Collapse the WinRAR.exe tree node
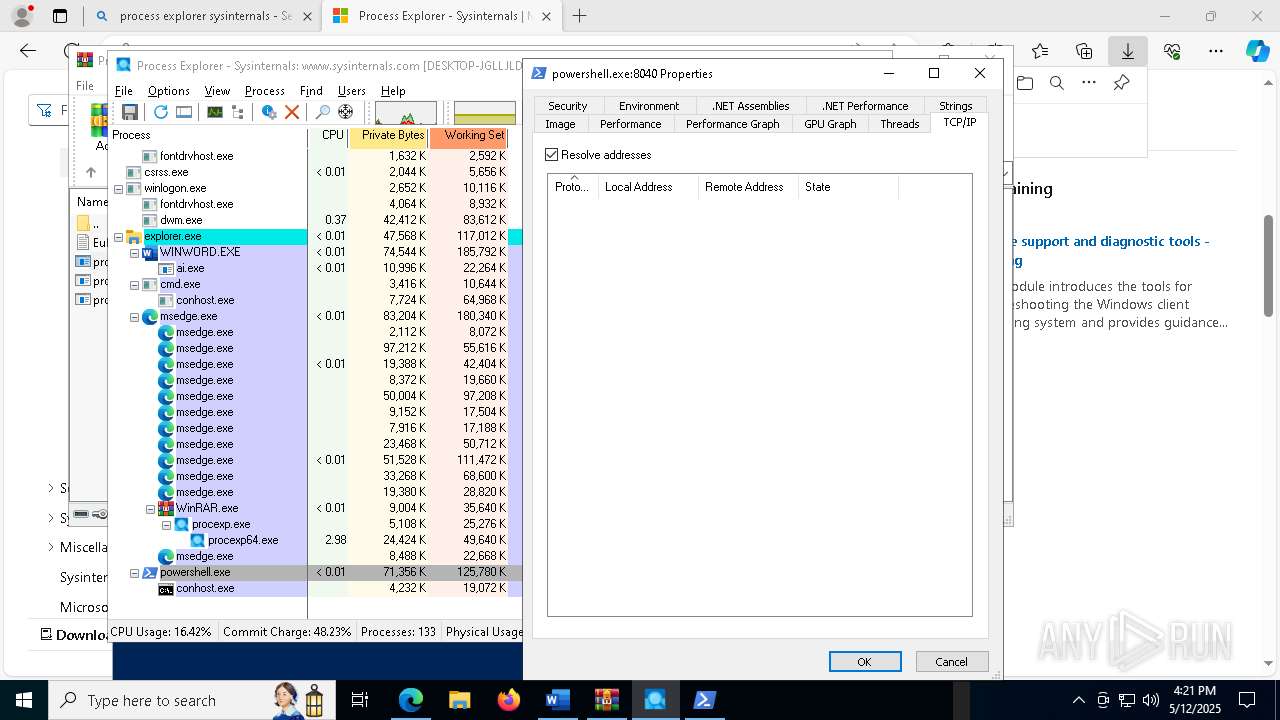The width and height of the screenshot is (1280, 720). 151,508
